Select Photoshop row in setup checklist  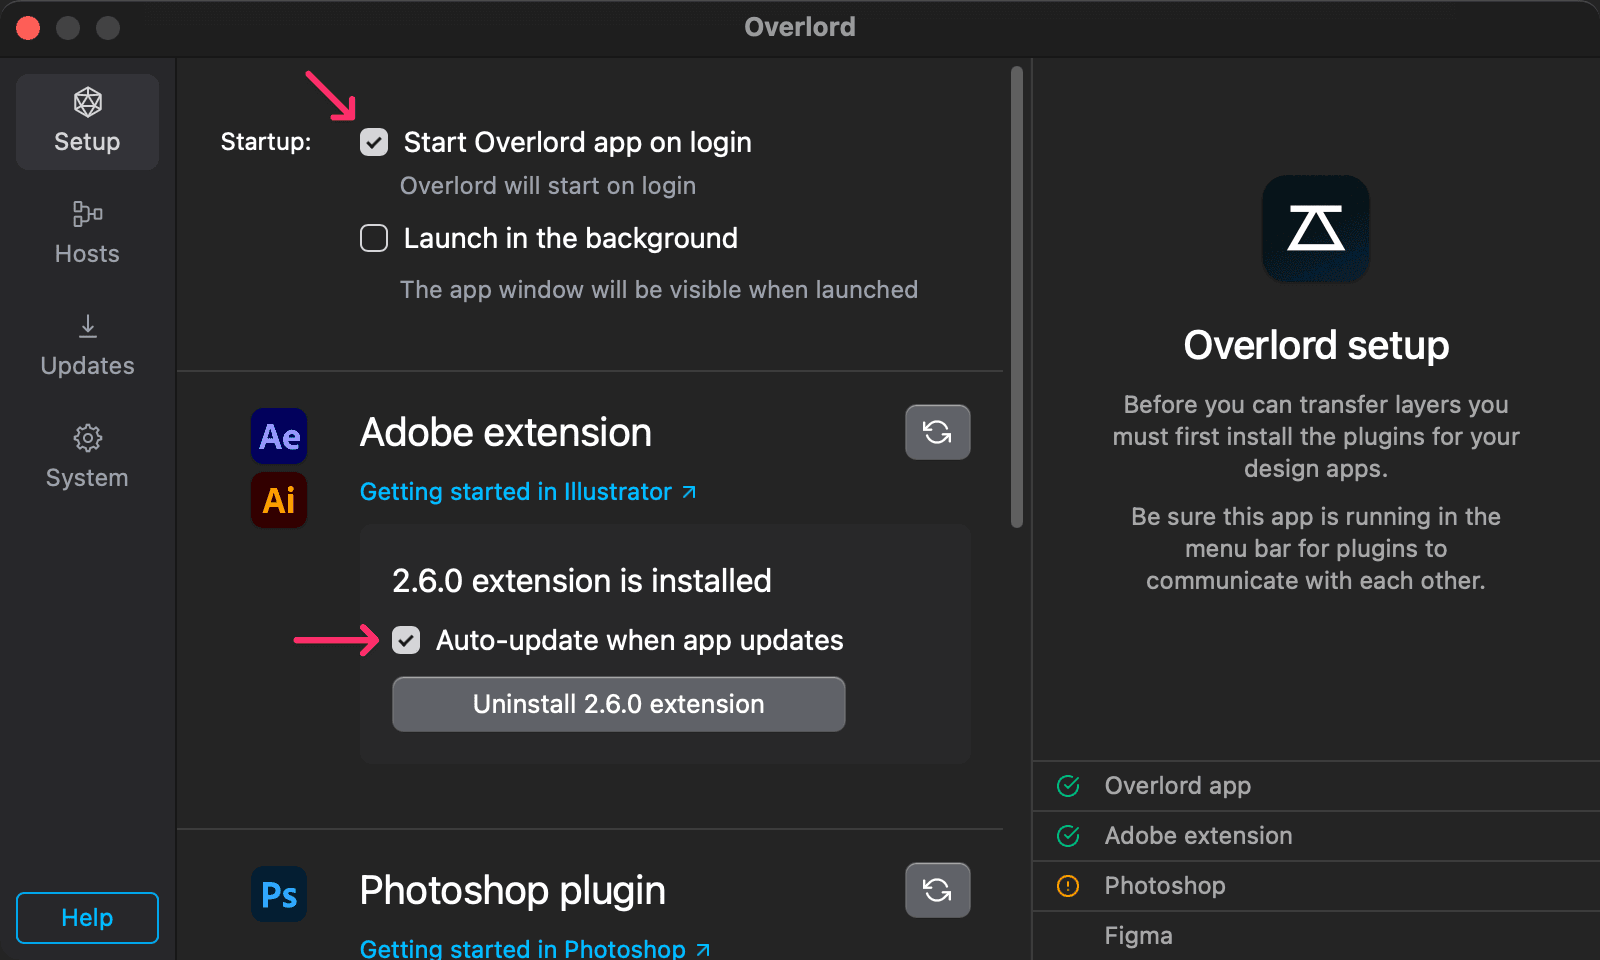tap(1316, 886)
